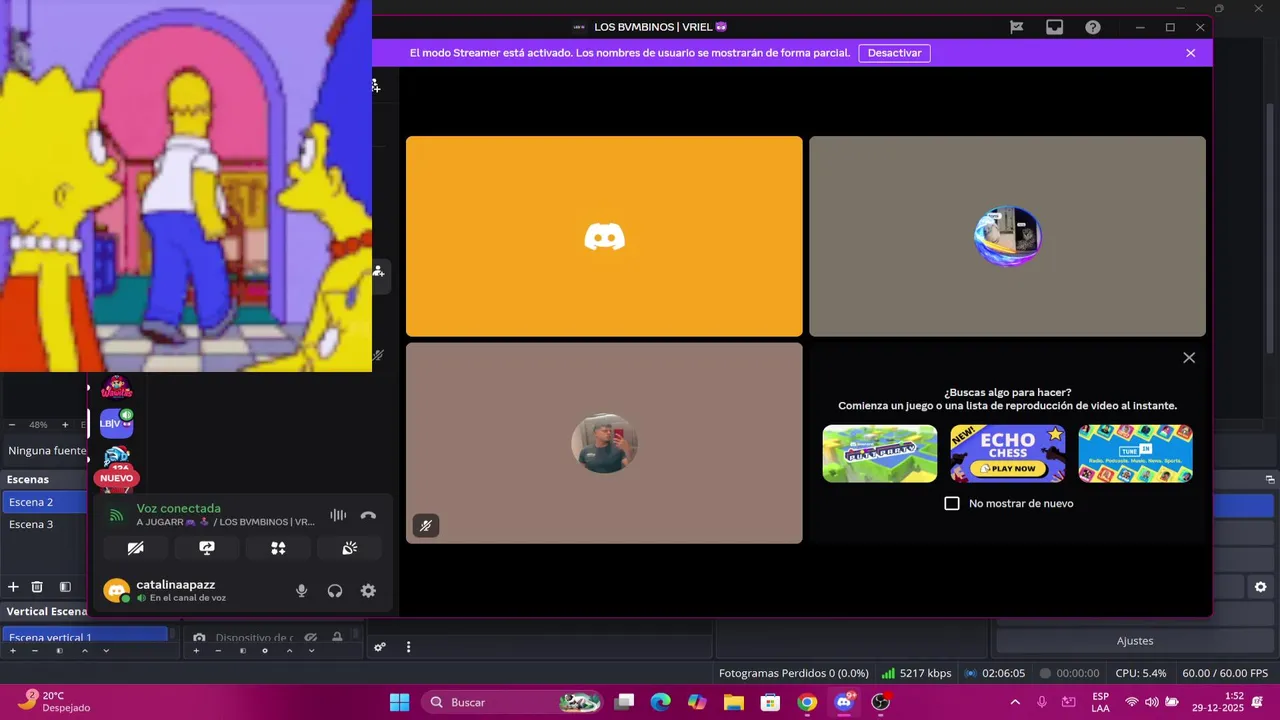Select the participant tile with swirl avatar
Viewport: 1280px width, 720px height.
(1007, 236)
